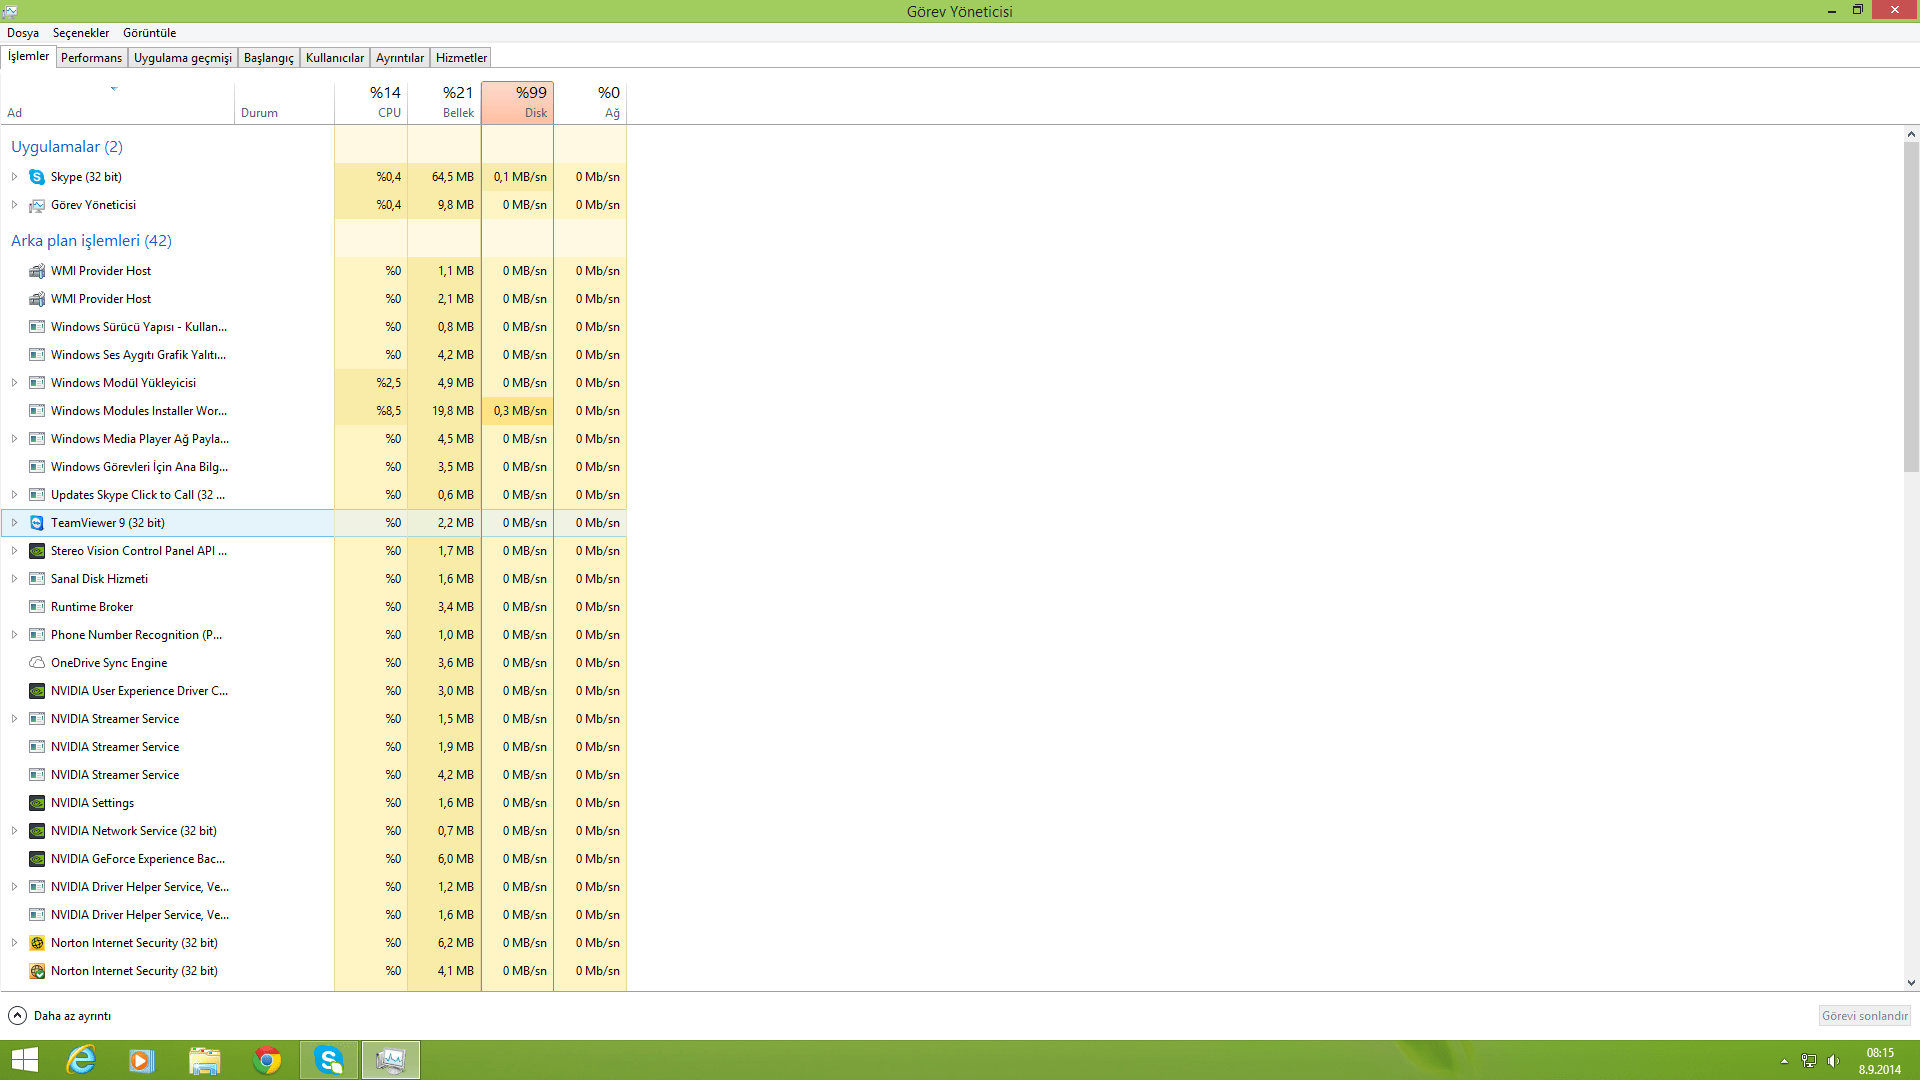Switch to the Performans tab
This screenshot has height=1080, width=1920.
click(91, 58)
